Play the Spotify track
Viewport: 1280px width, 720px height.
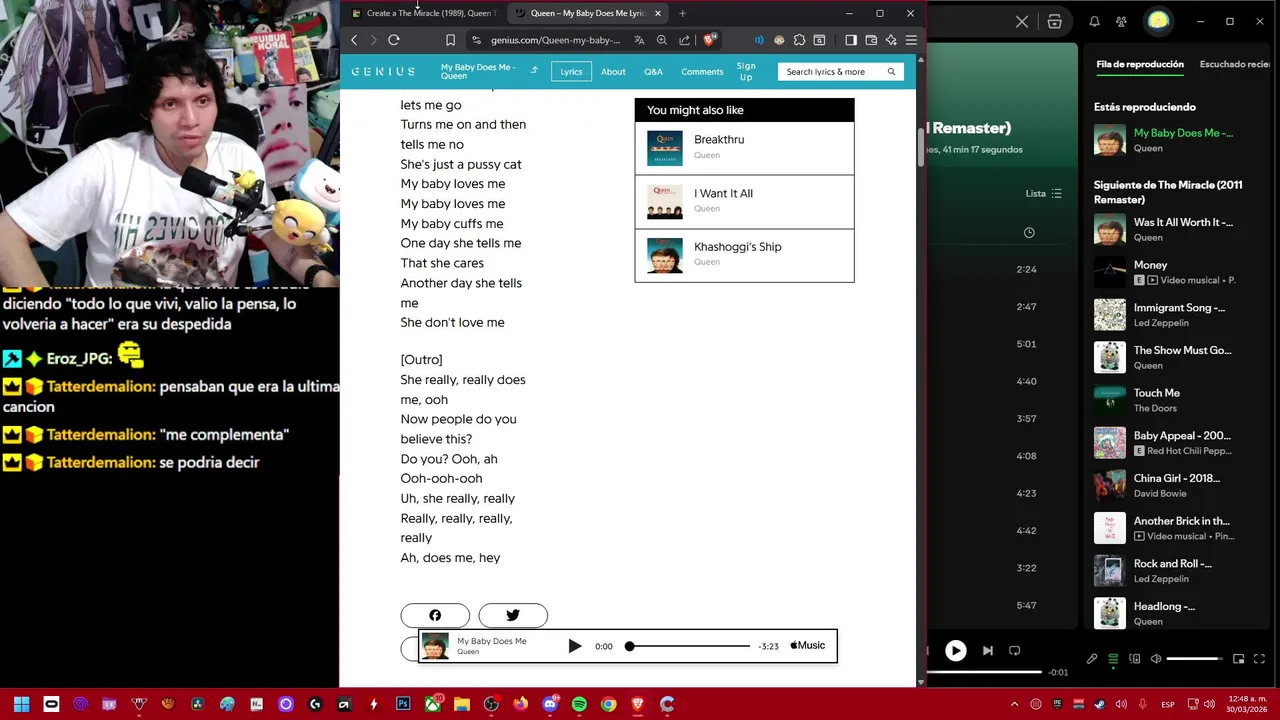(x=956, y=651)
